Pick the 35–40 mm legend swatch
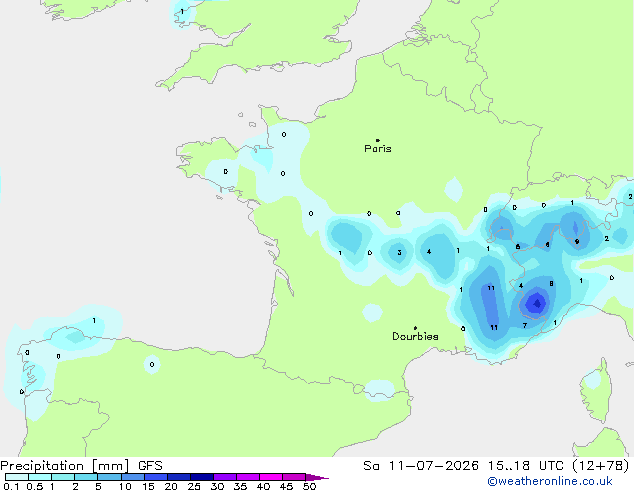 [x=248, y=477]
